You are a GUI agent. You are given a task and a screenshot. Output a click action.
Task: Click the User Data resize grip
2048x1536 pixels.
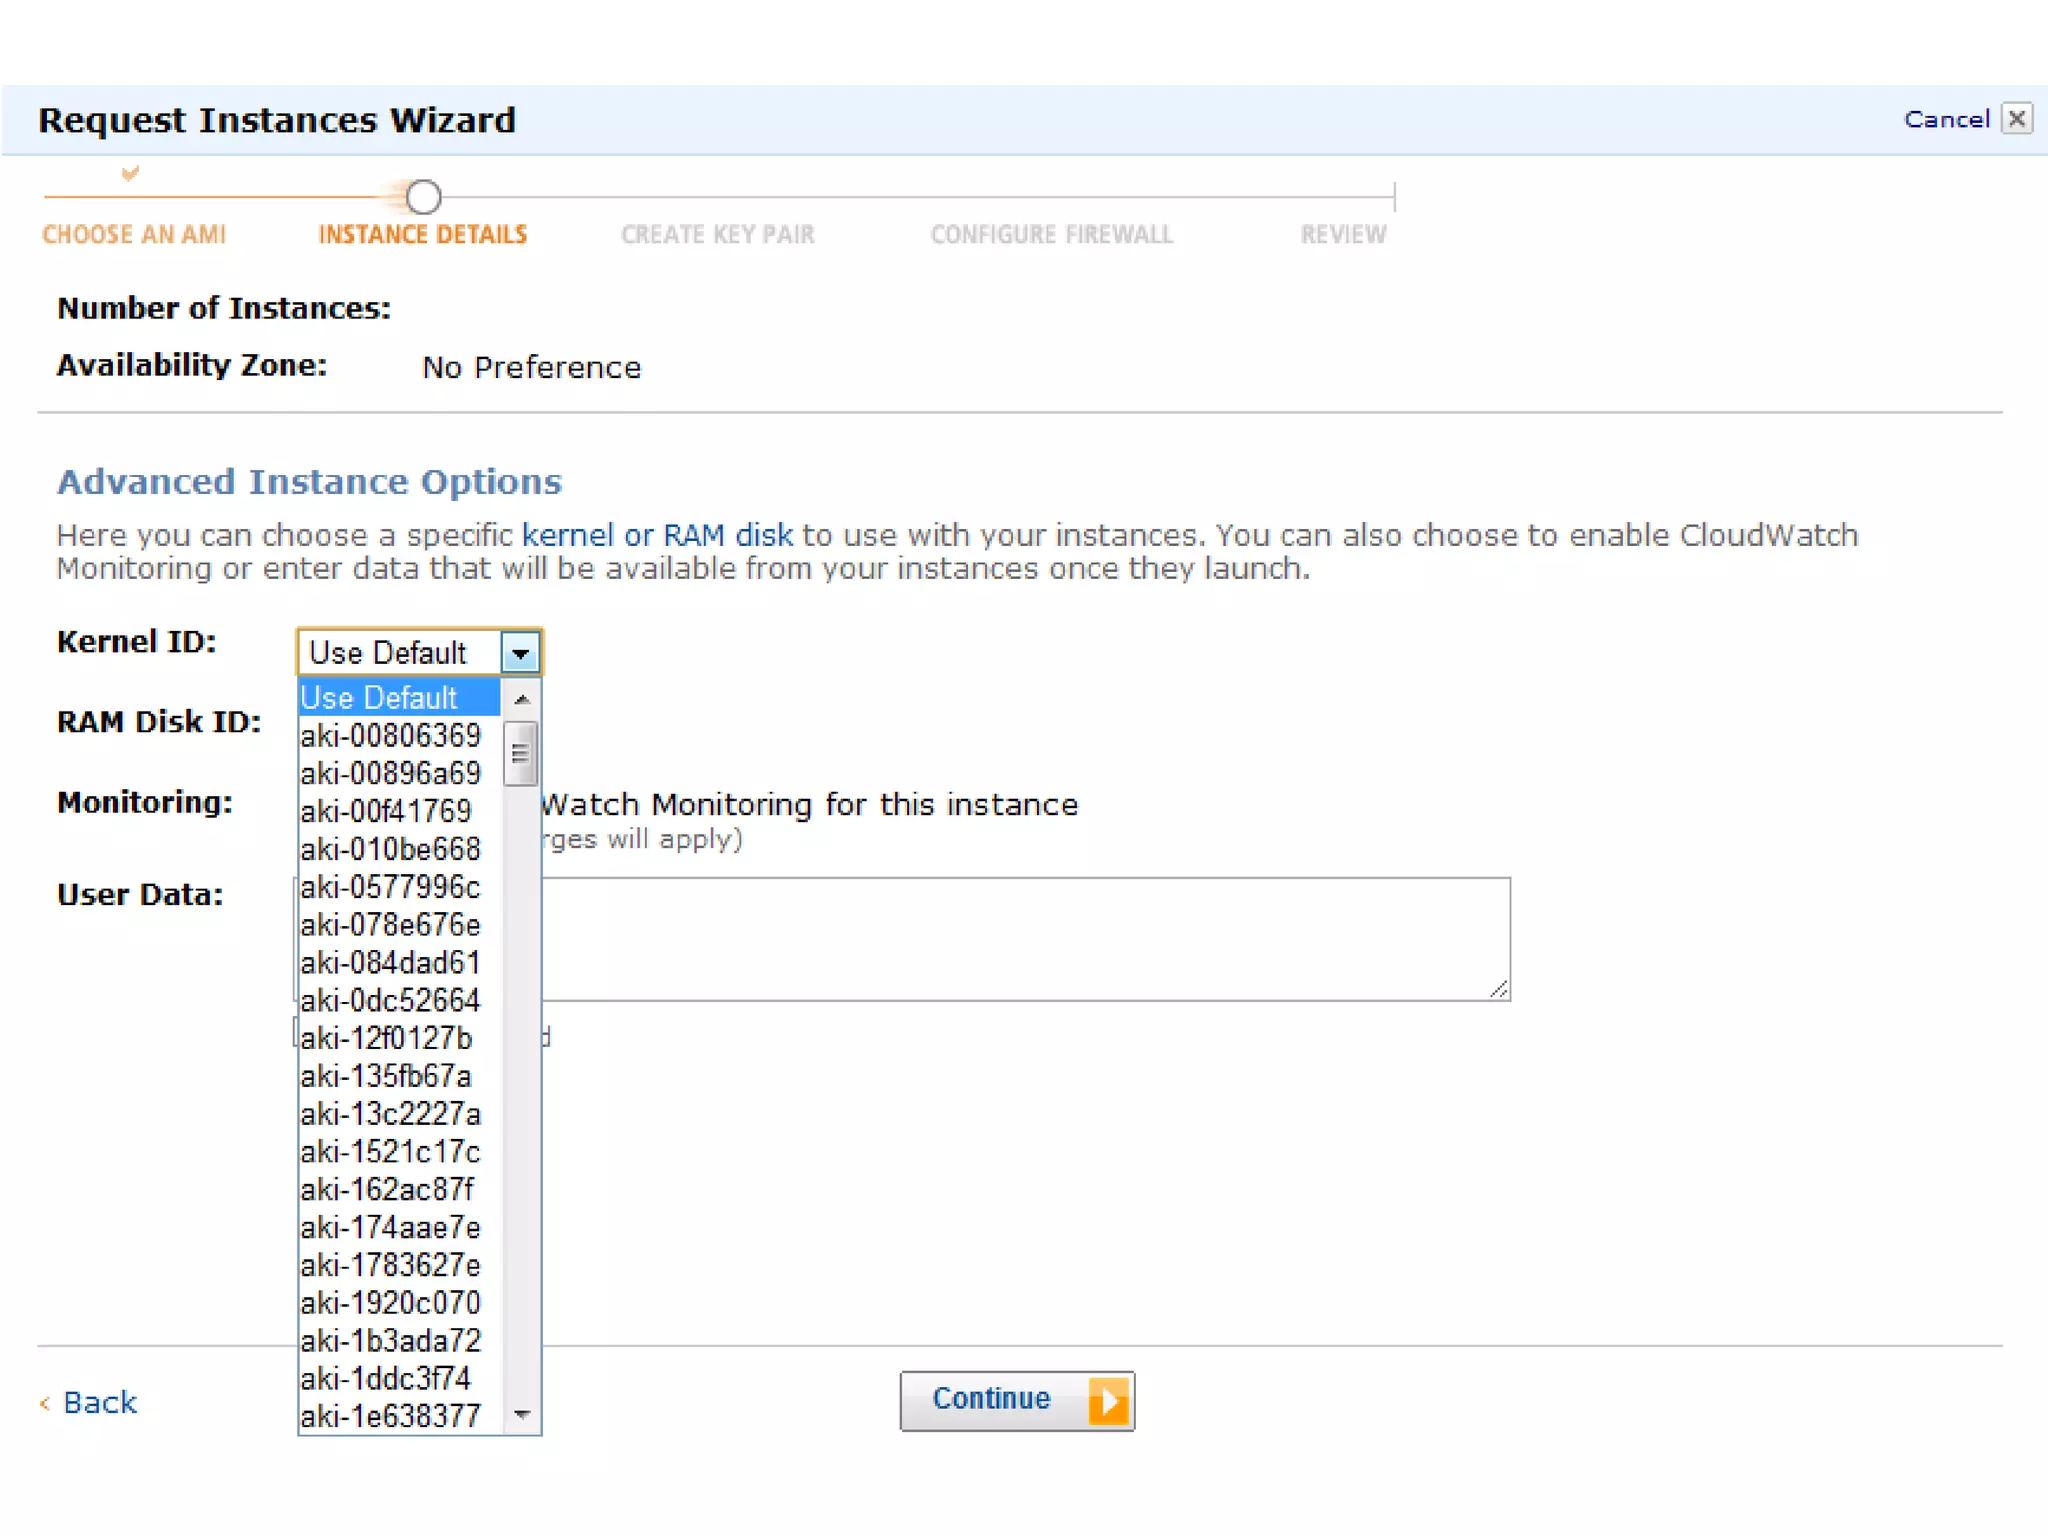1498,989
